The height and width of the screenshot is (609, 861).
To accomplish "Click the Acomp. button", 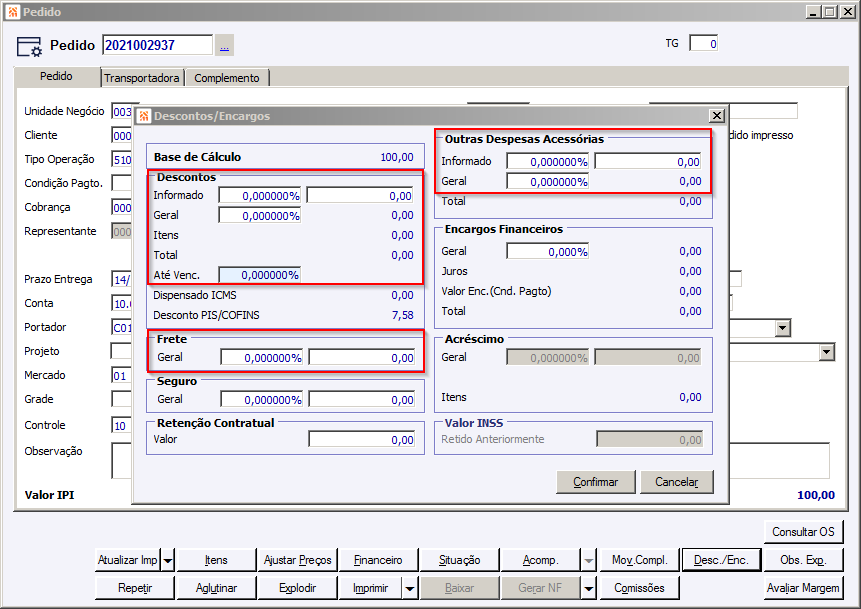I will click(x=540, y=560).
